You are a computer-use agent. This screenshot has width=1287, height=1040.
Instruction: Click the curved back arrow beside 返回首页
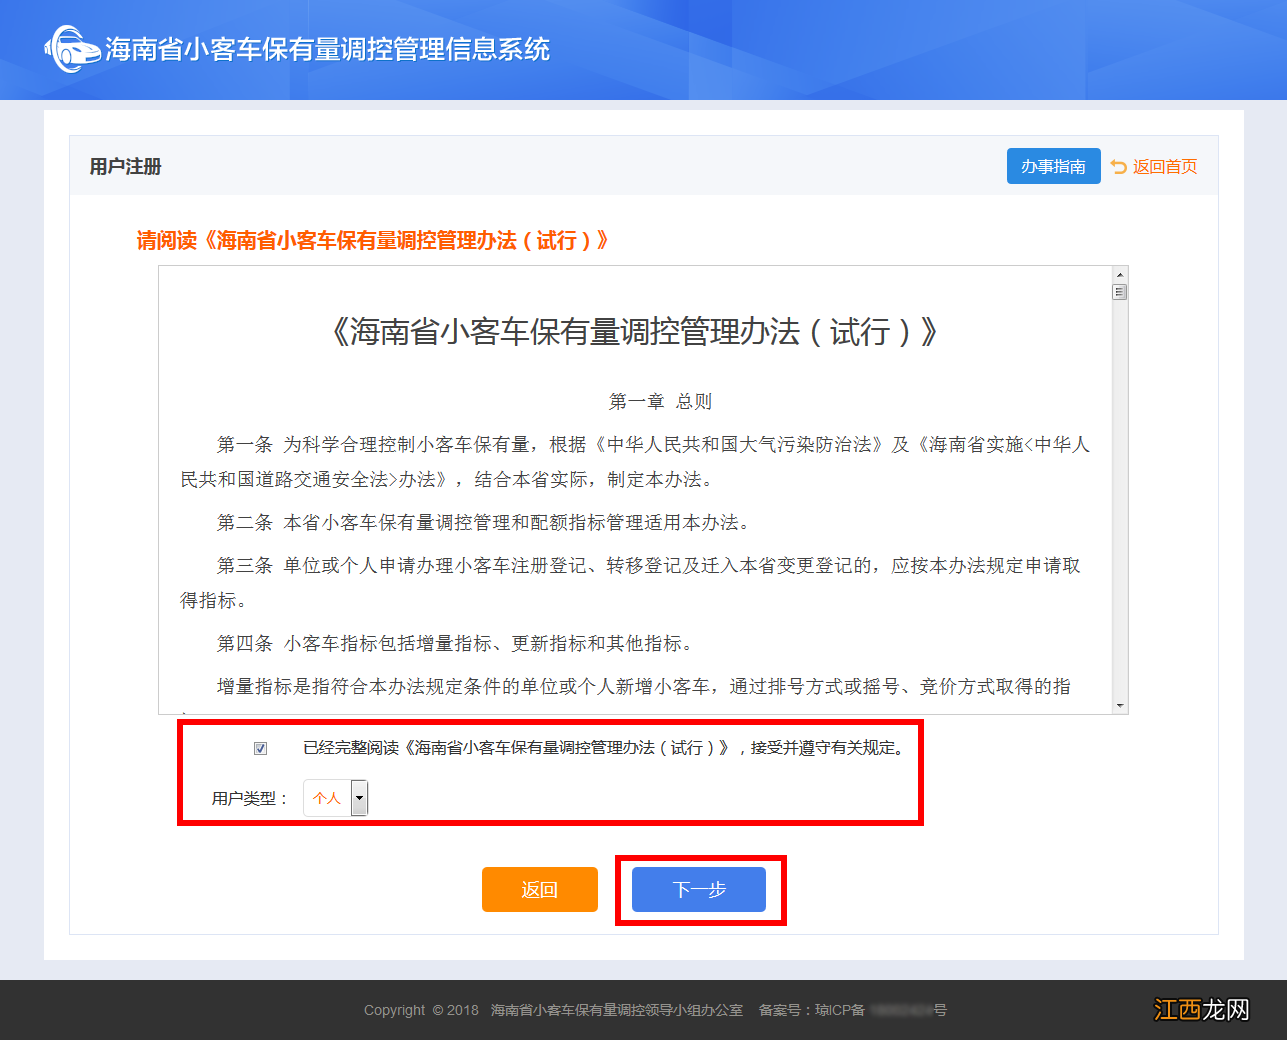pos(1117,166)
